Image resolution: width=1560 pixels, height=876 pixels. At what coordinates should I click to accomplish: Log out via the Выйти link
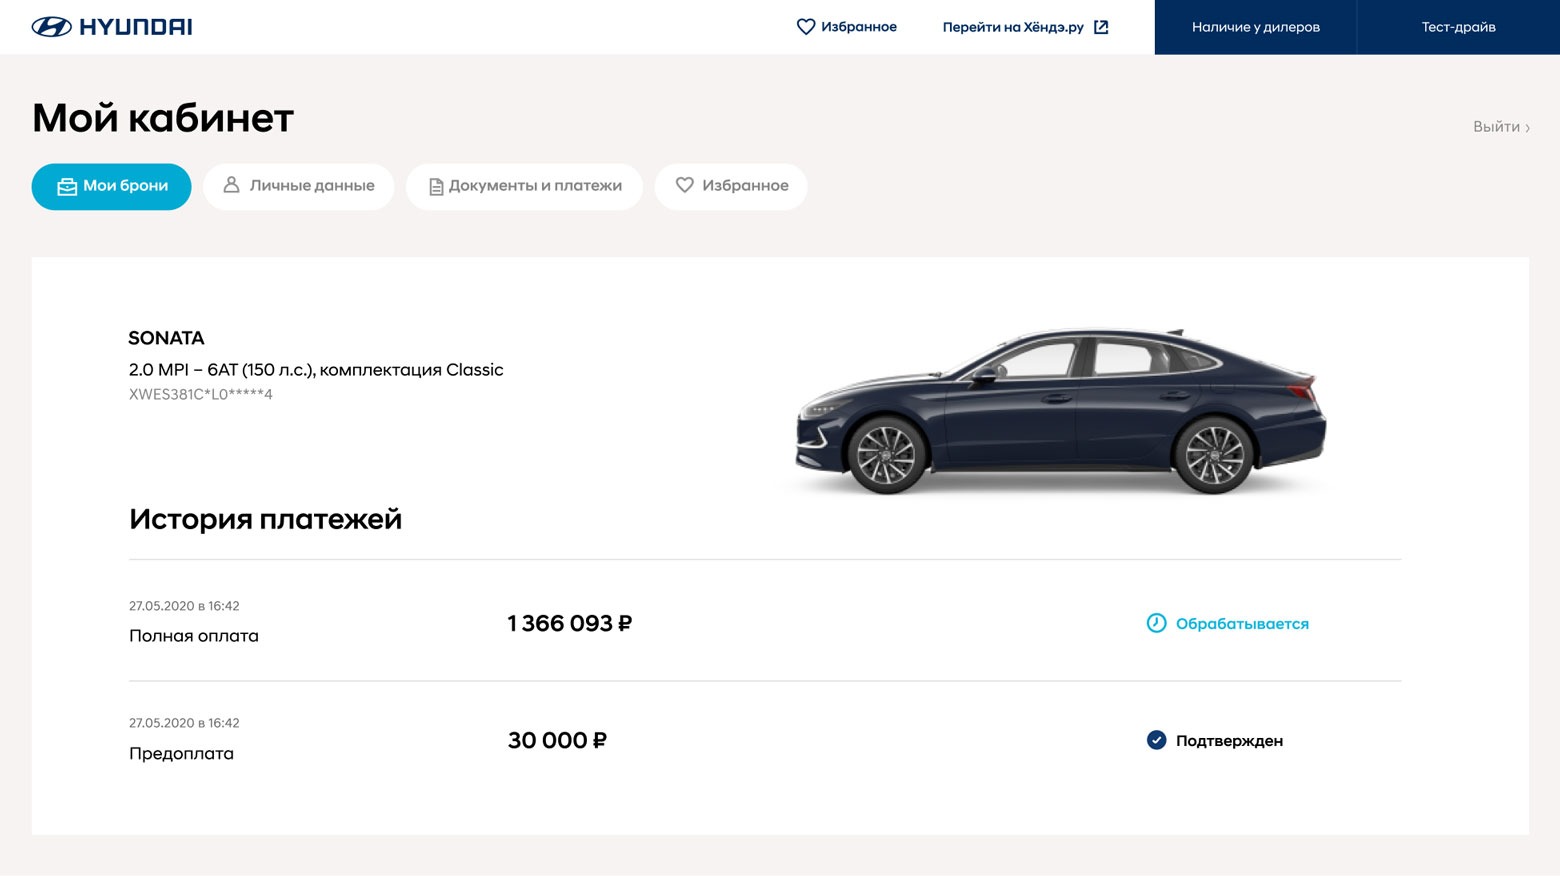1501,127
